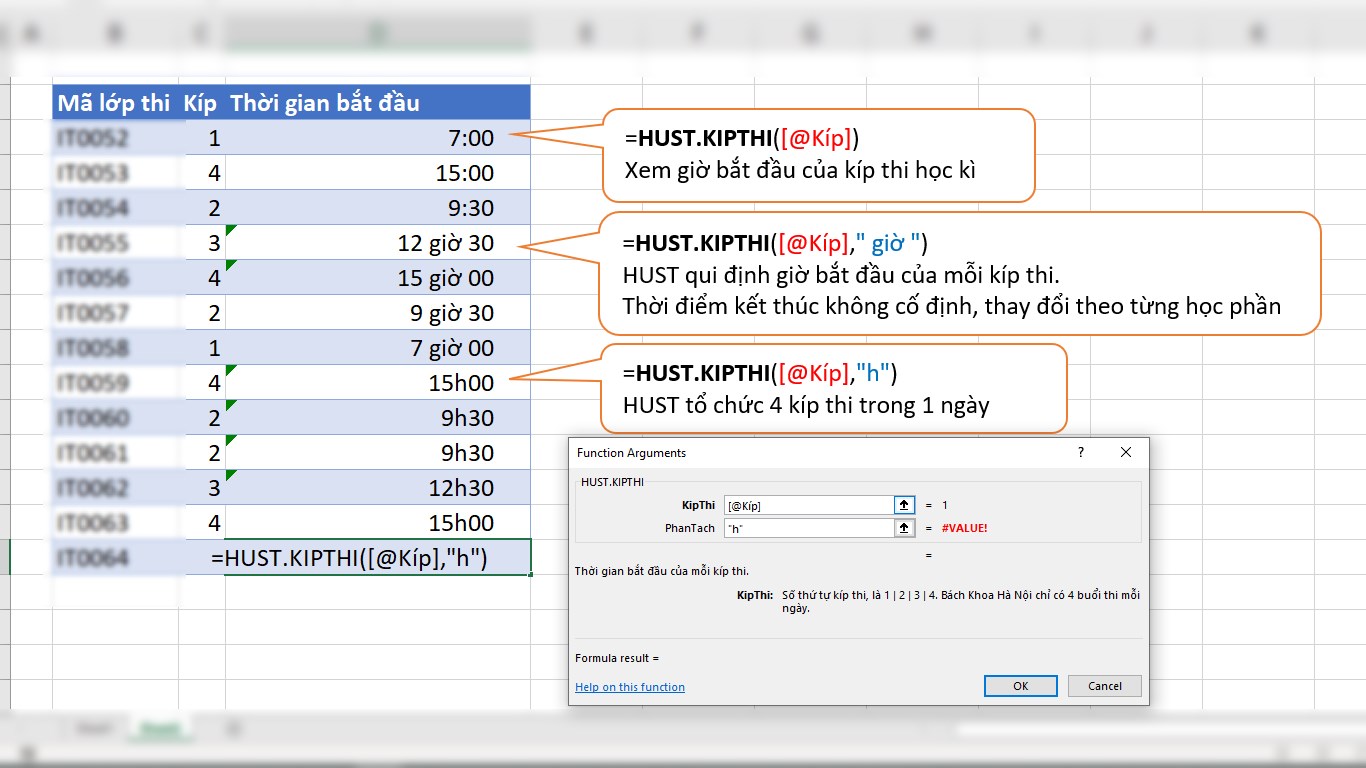This screenshot has width=1366, height=768.
Task: Select the "Thời gian bắt đầu" header cell
Action: (378, 103)
